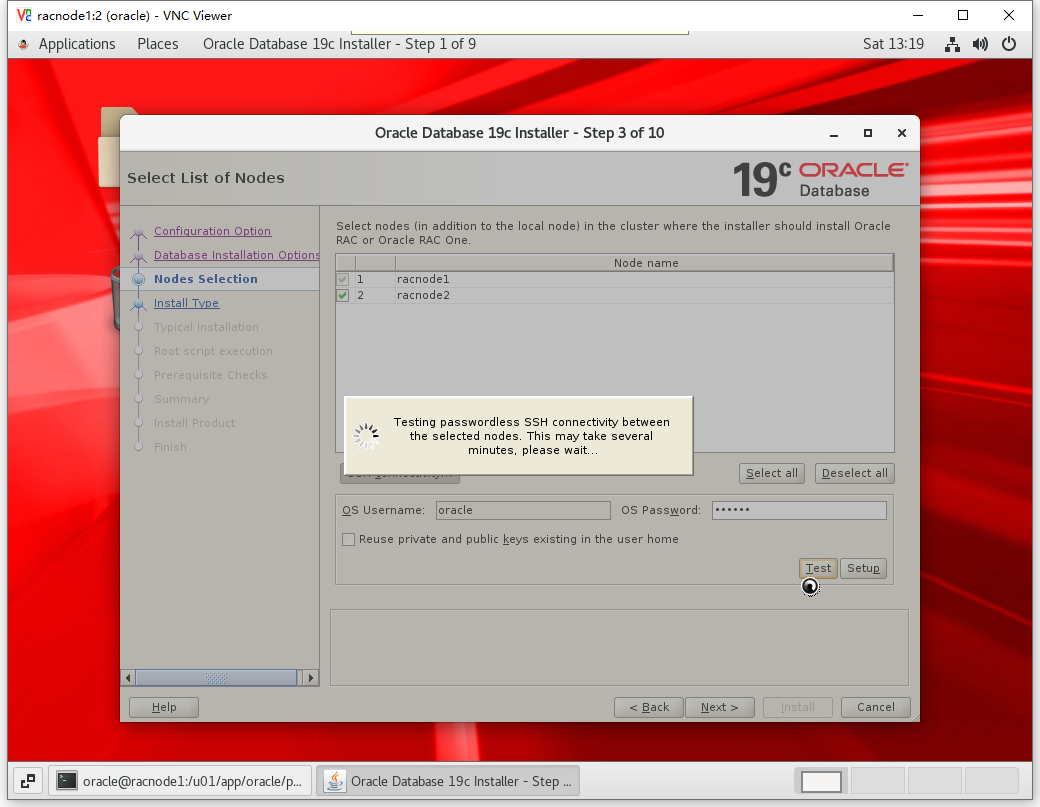Image resolution: width=1040 pixels, height=807 pixels.
Task: Click the terminal icon in the taskbar
Action: click(67, 781)
